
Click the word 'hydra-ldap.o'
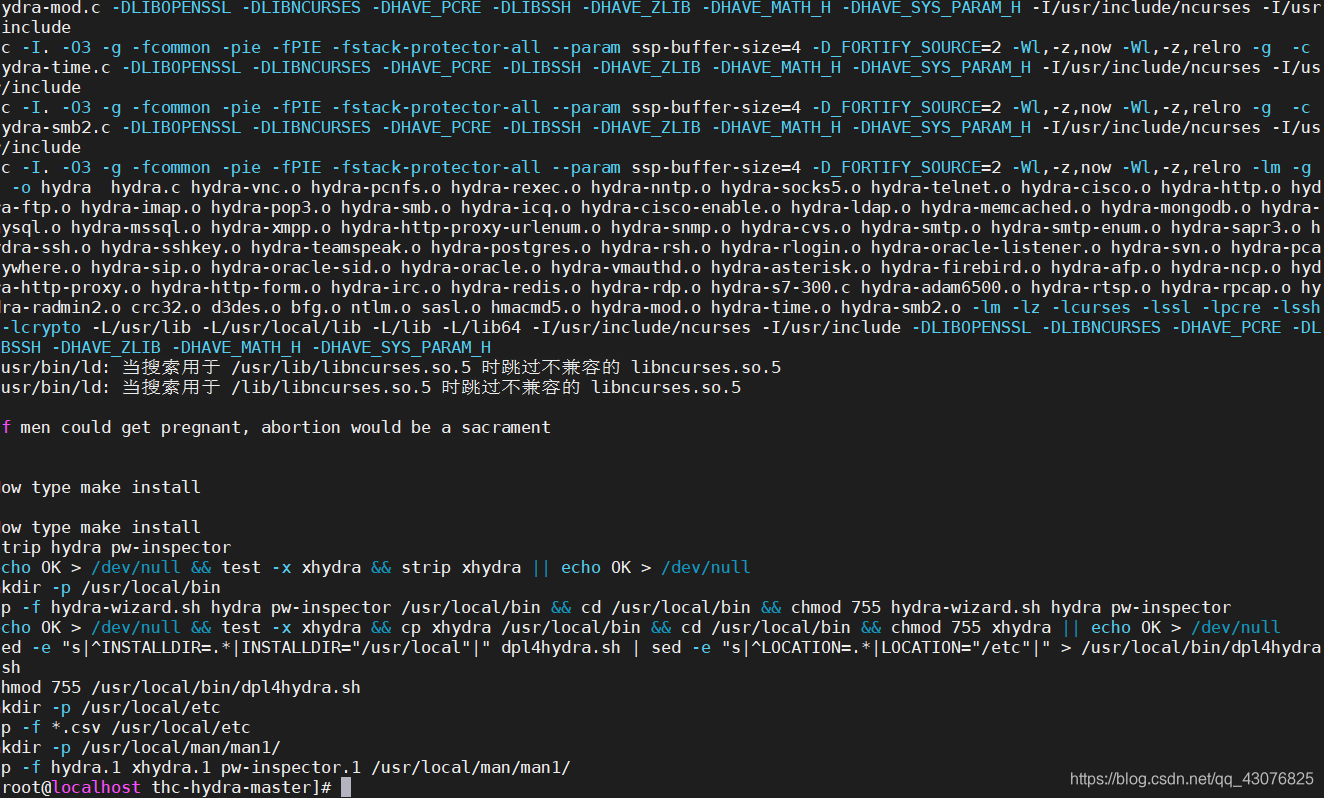pos(851,208)
